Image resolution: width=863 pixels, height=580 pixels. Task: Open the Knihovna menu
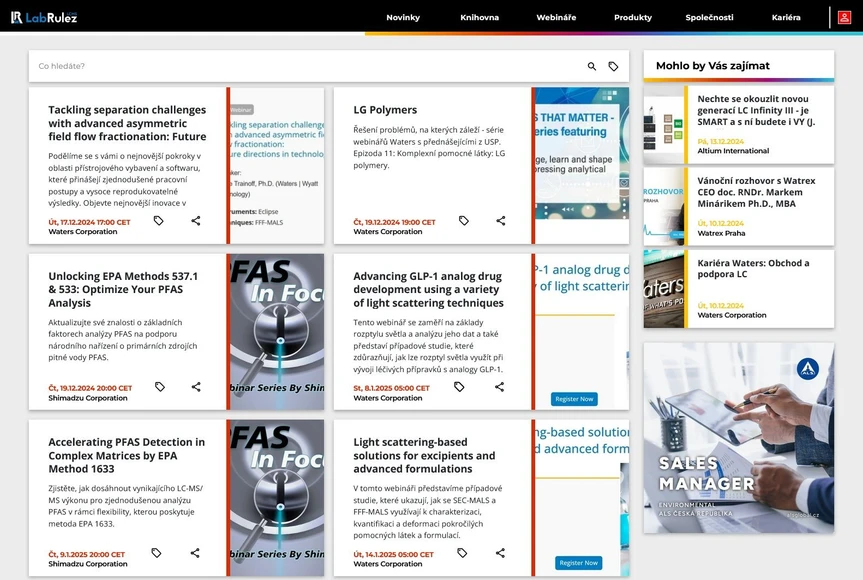coord(479,18)
